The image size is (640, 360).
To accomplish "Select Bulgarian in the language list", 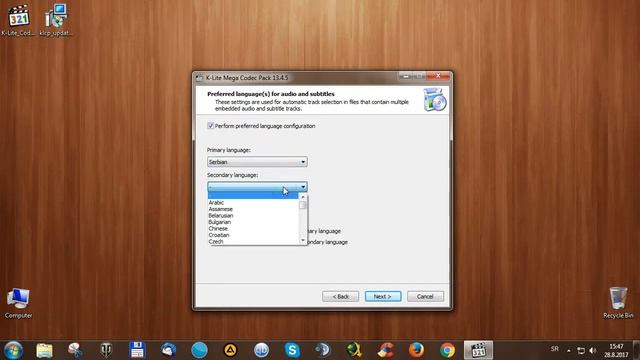I will [253, 222].
